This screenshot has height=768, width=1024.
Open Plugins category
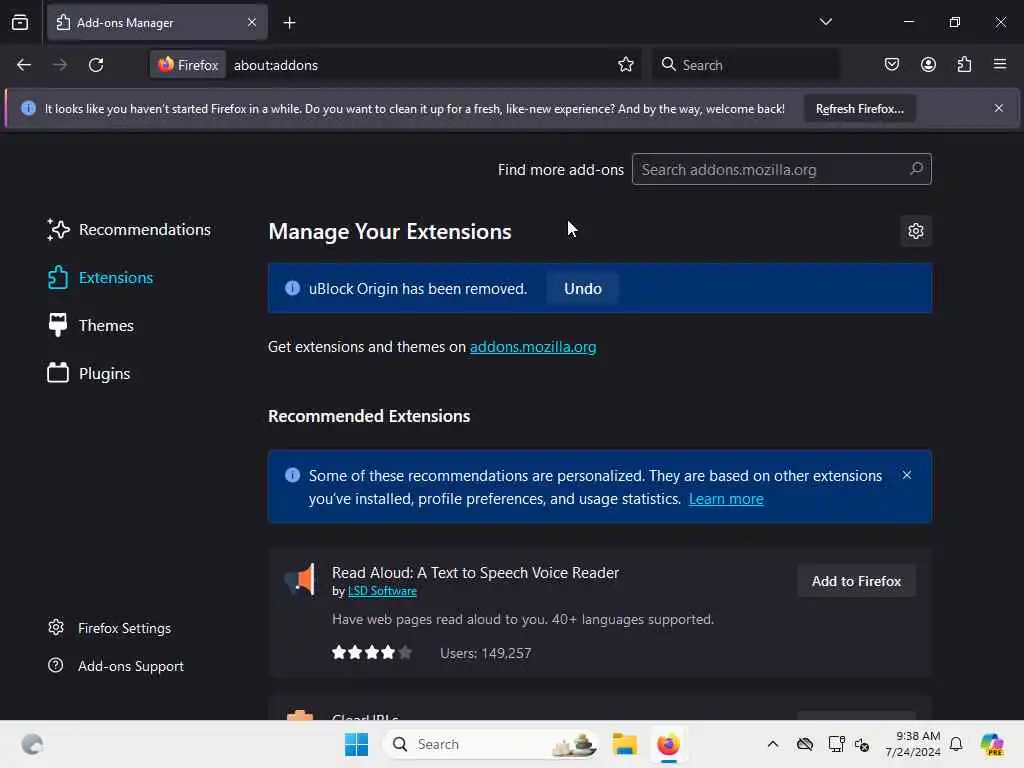89,374
